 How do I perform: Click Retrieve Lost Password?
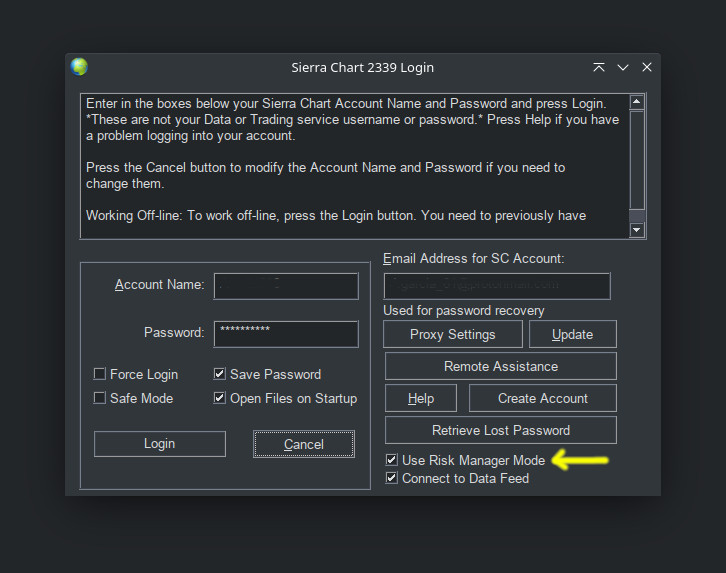[501, 430]
